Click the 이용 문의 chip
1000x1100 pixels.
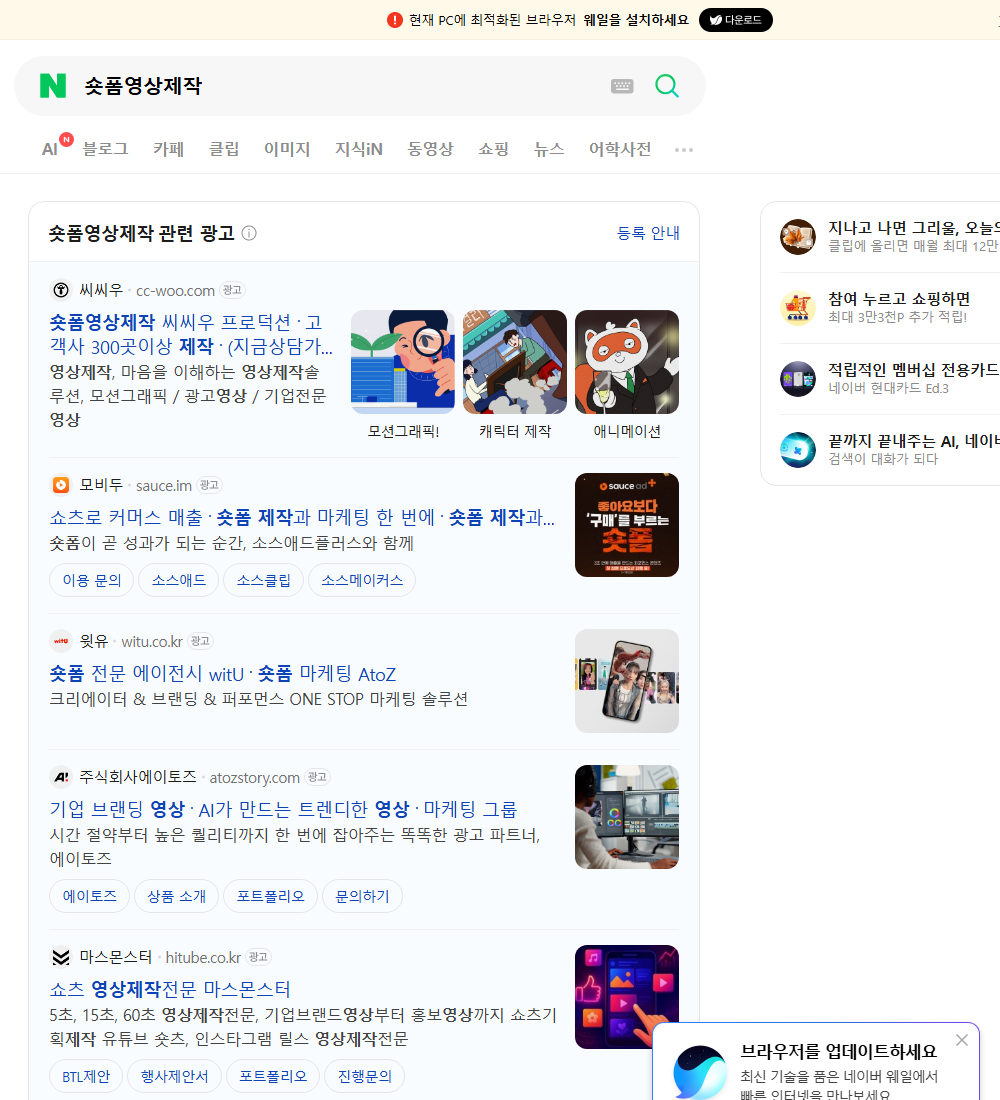pos(92,580)
